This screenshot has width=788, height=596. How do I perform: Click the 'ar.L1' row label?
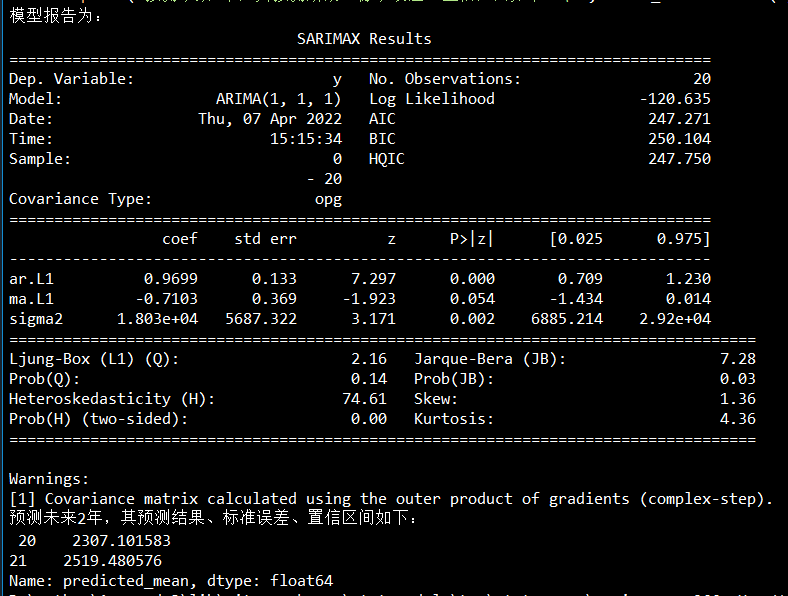tap(31, 279)
